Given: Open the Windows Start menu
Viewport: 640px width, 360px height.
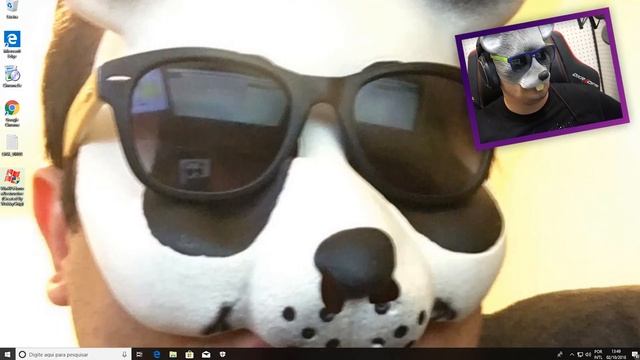Looking at the screenshot, I should (x=7, y=354).
